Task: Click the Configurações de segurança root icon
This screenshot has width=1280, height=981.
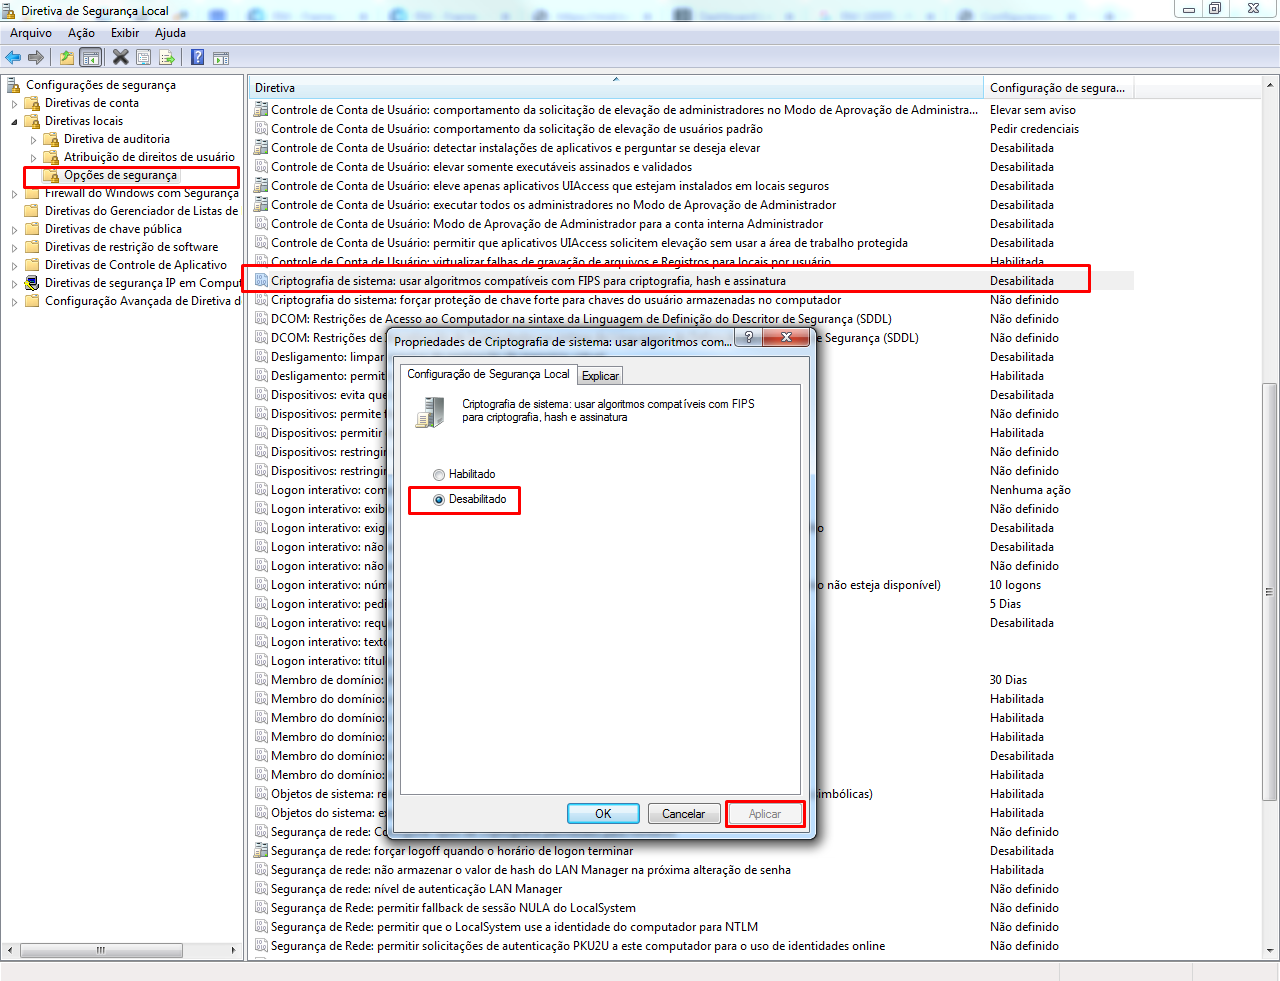Action: tap(13, 85)
